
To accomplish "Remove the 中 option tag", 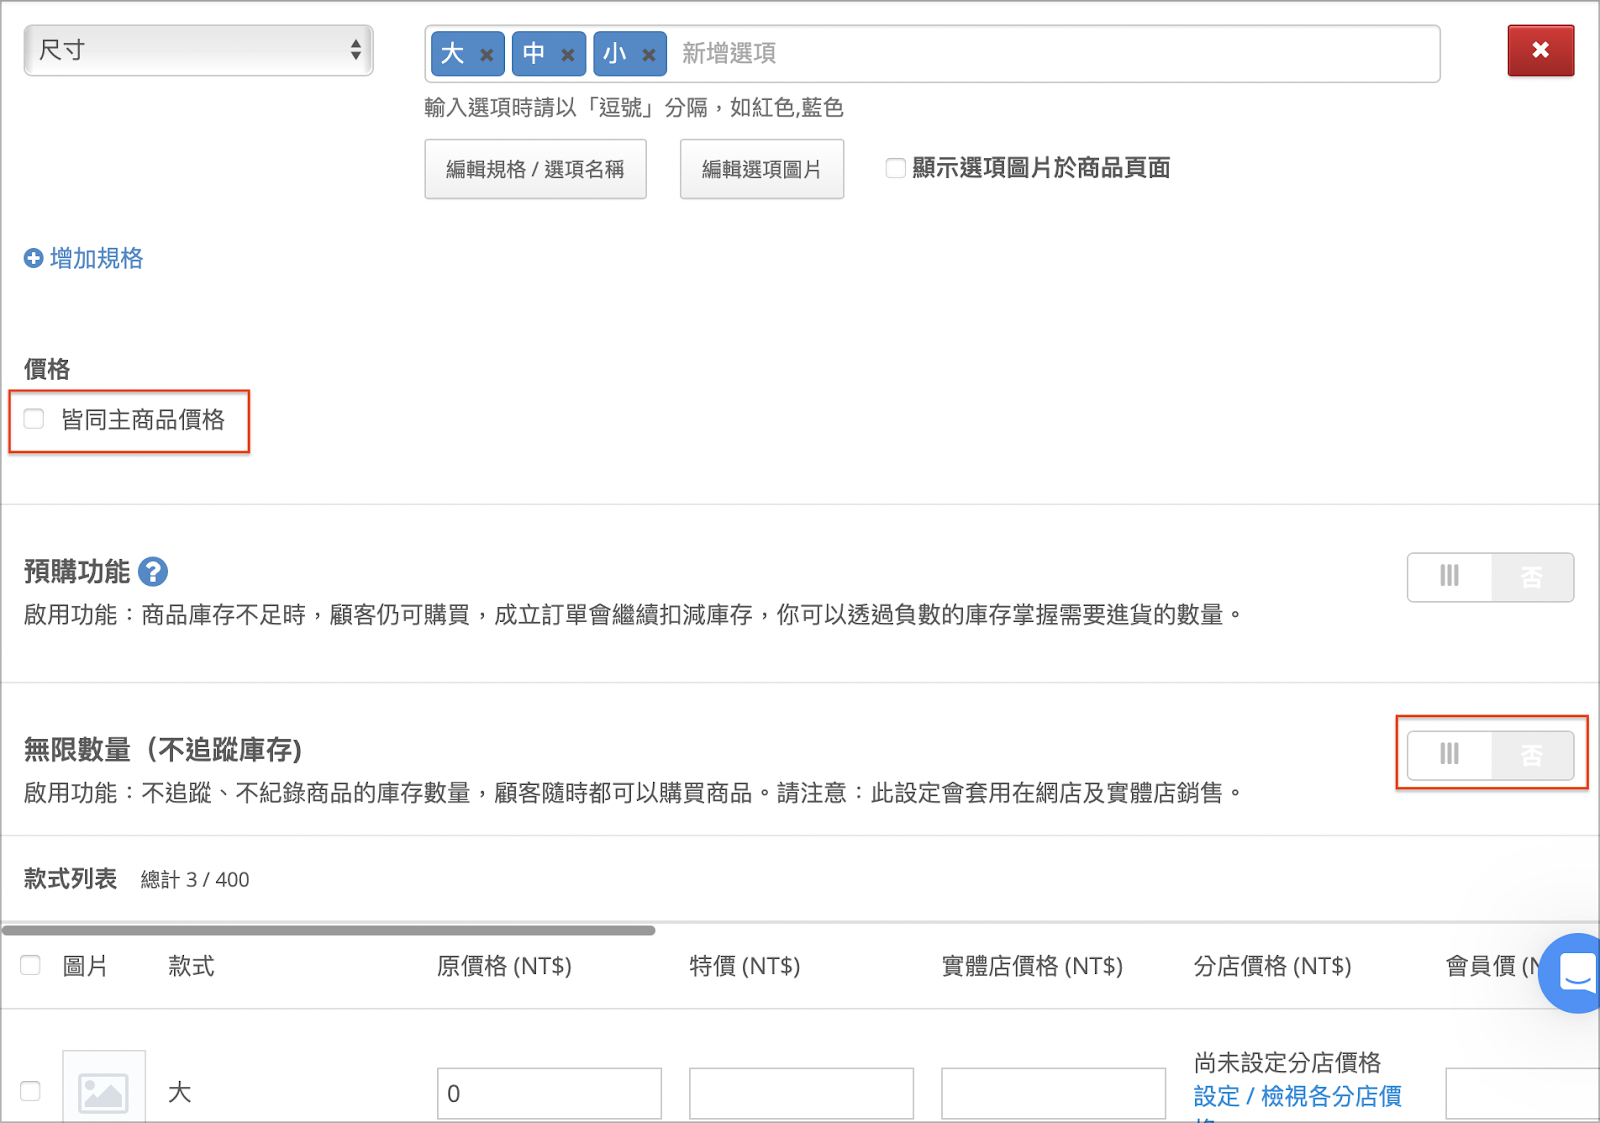I will 568,55.
